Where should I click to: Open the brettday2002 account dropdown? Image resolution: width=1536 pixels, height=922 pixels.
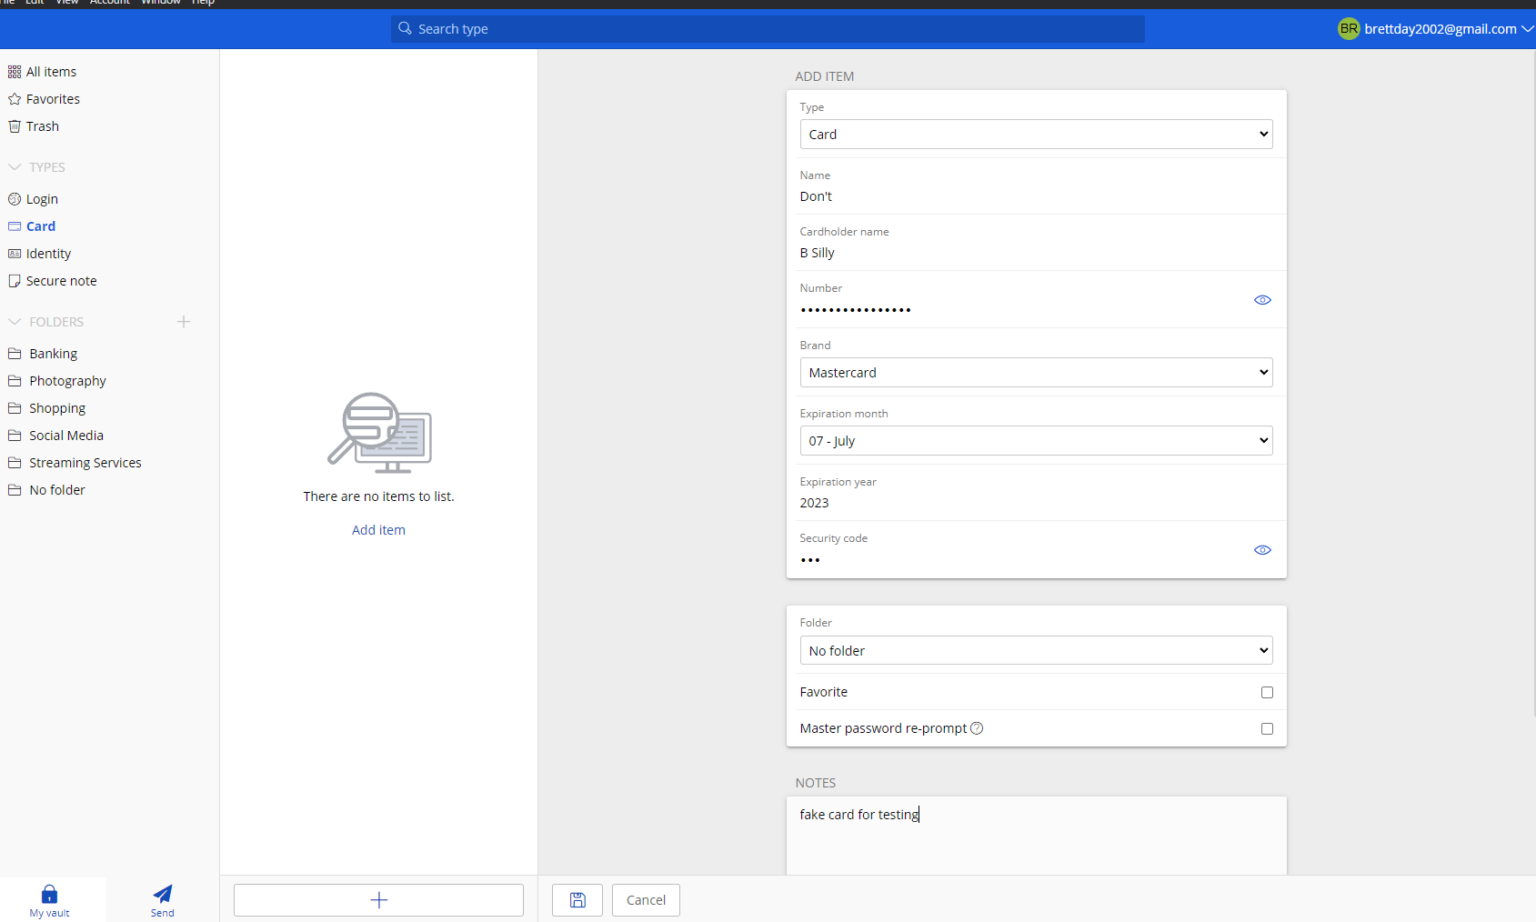(1432, 28)
